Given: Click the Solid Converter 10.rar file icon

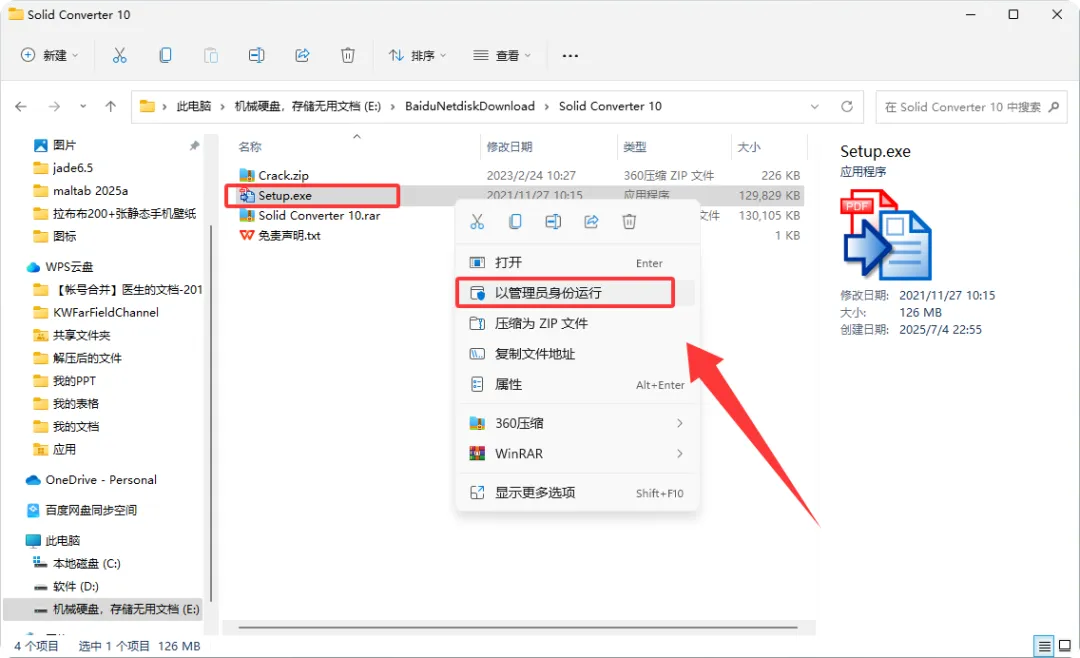Looking at the screenshot, I should pyautogui.click(x=247, y=215).
